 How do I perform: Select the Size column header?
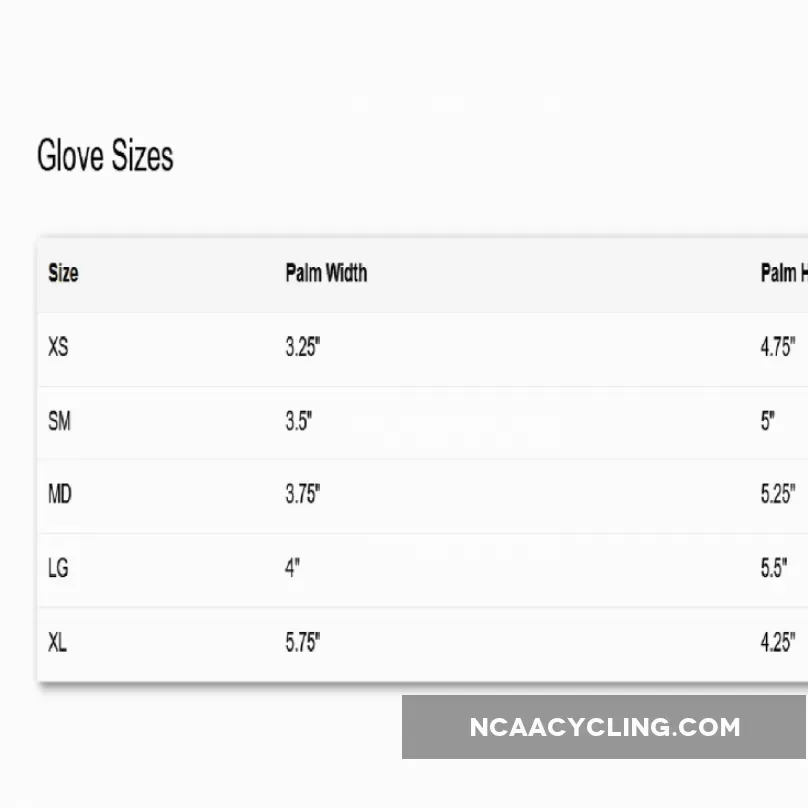click(x=63, y=273)
